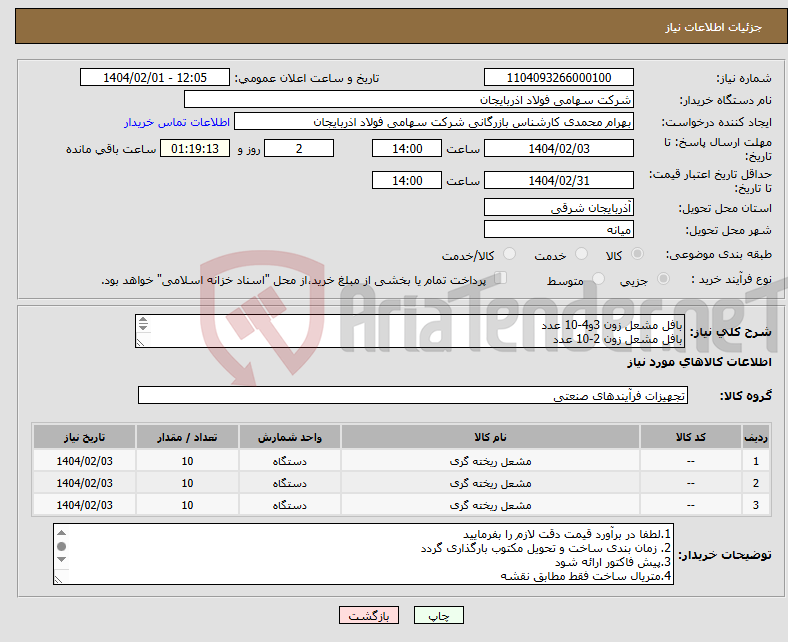788x642 pixels.
Task: Click column header تاریخ نیاز
Action: click(x=84, y=437)
